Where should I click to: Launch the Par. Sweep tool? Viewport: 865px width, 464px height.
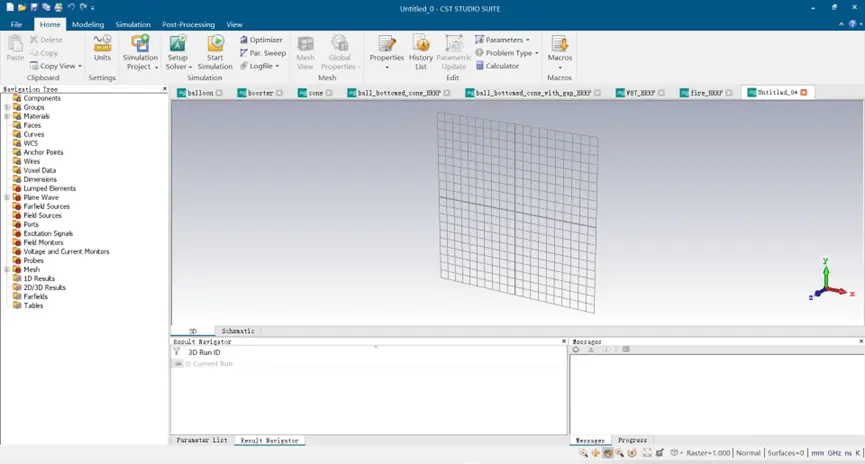[263, 53]
